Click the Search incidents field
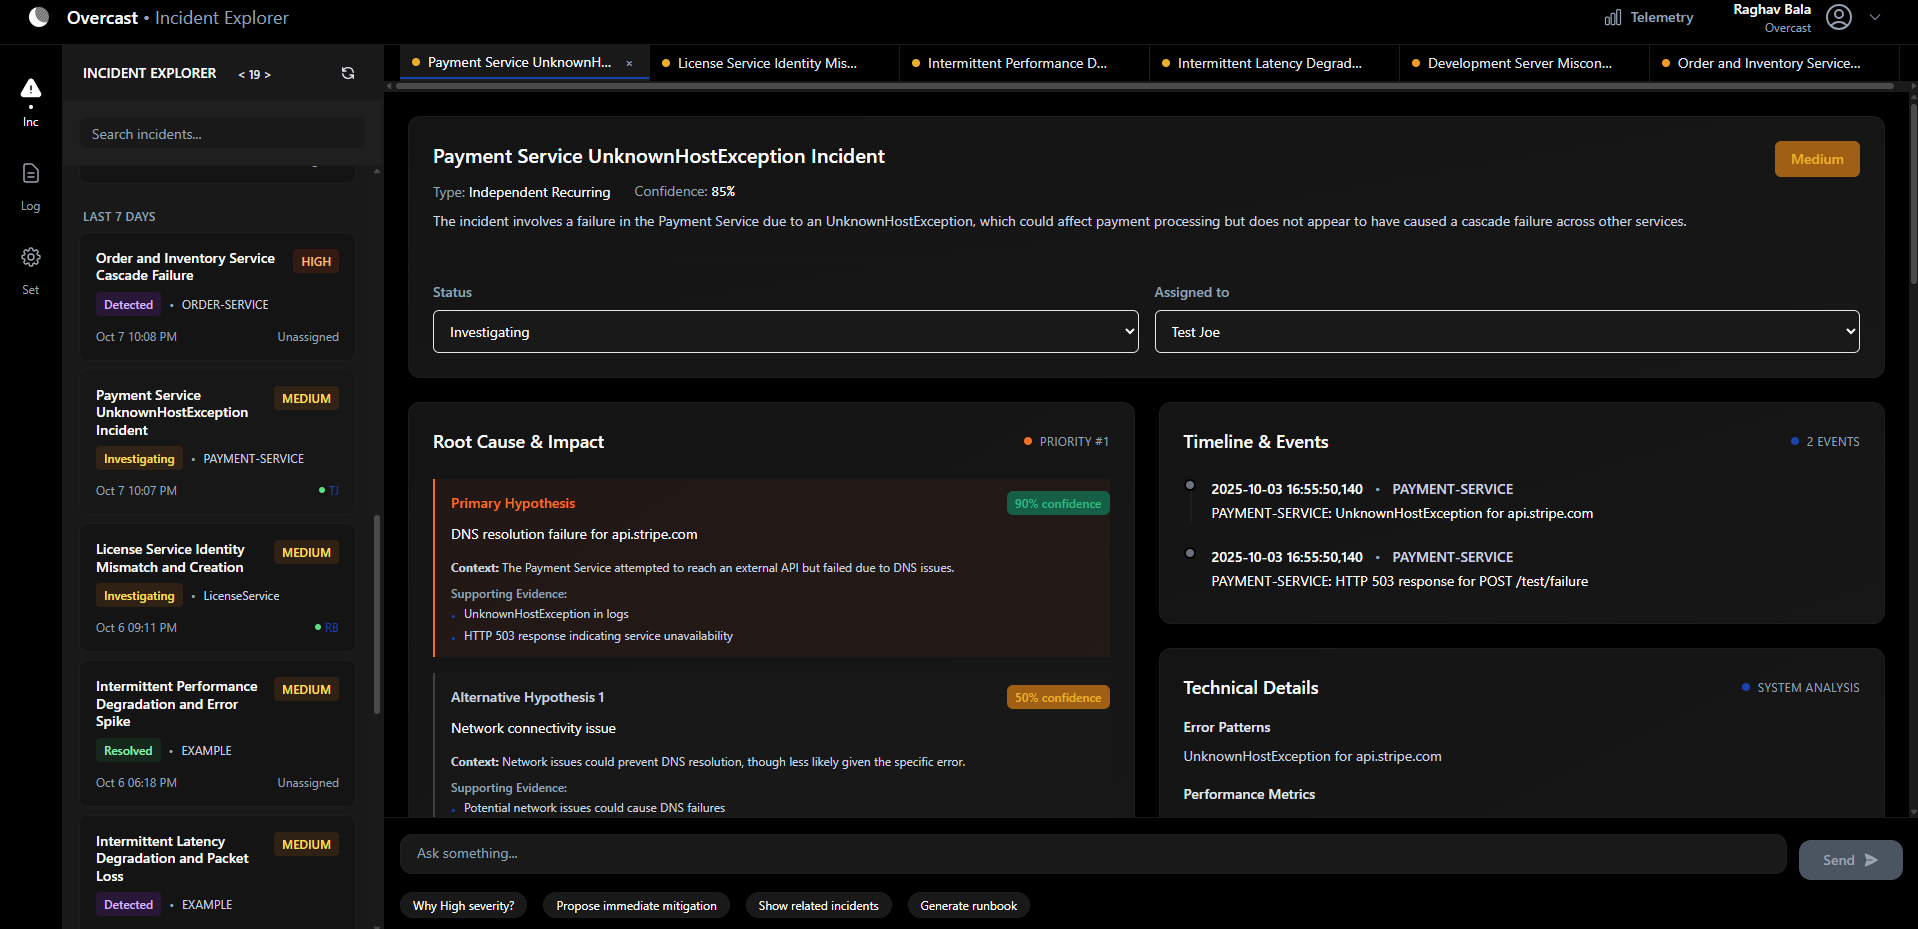The height and width of the screenshot is (929, 1918). pyautogui.click(x=222, y=134)
